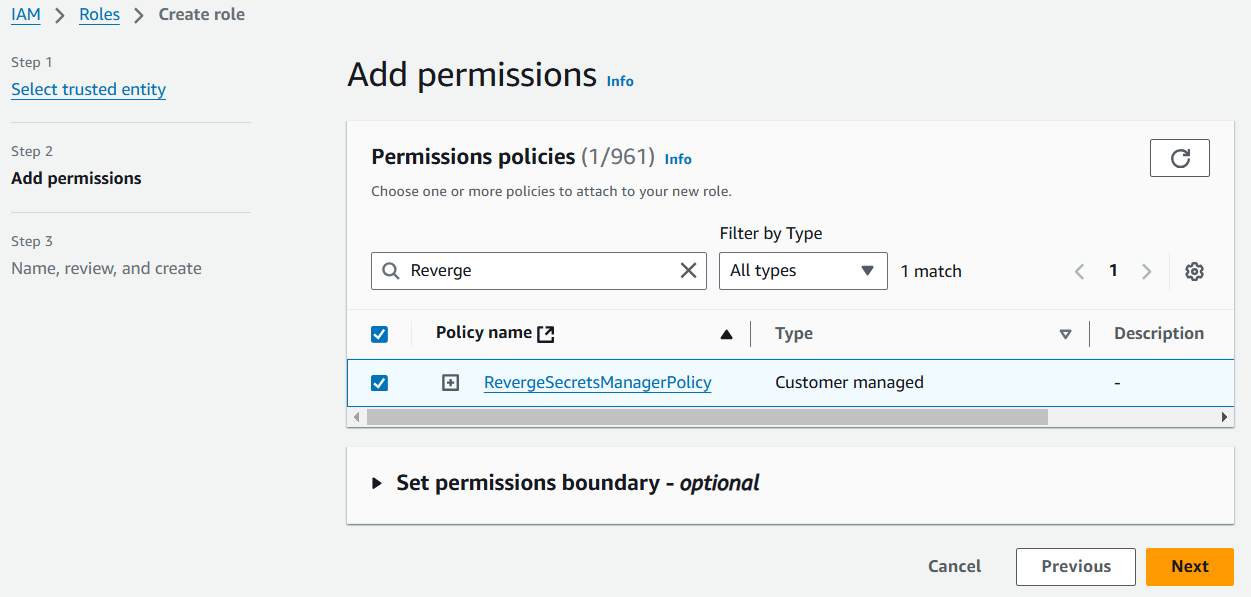This screenshot has height=597, width=1251.
Task: Expand Set permissions boundary section
Action: click(377, 483)
